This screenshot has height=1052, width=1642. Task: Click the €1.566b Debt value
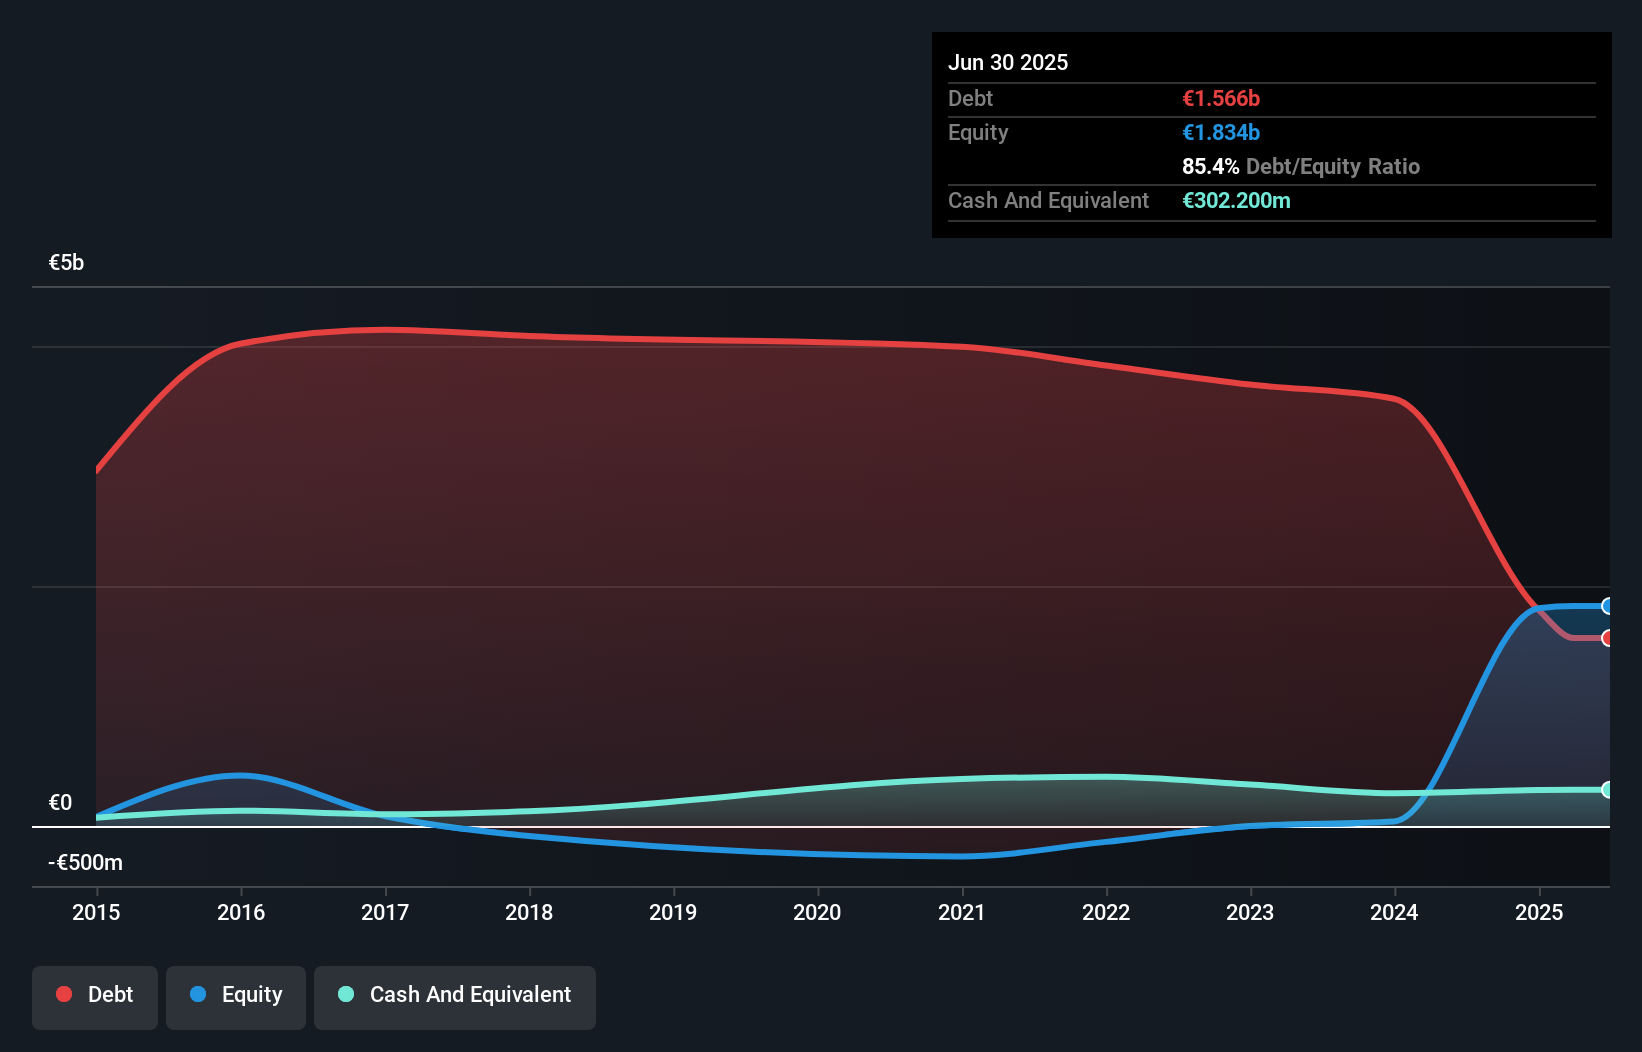(1221, 98)
